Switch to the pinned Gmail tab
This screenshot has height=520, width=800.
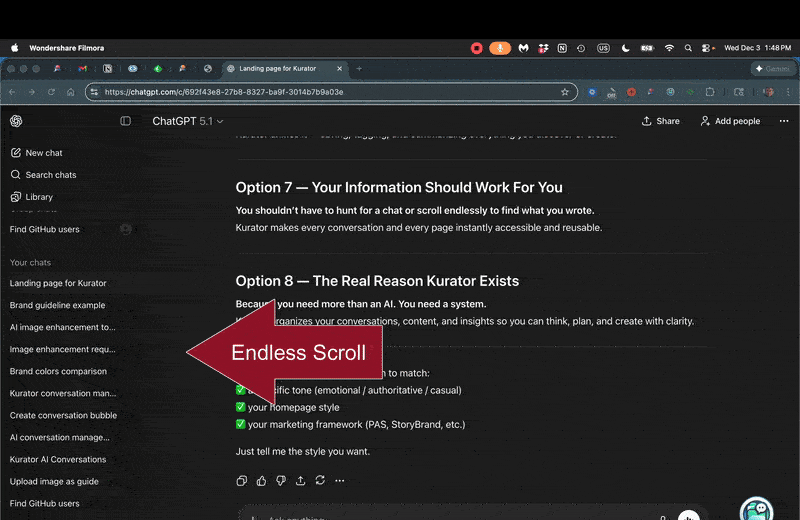click(x=82, y=68)
